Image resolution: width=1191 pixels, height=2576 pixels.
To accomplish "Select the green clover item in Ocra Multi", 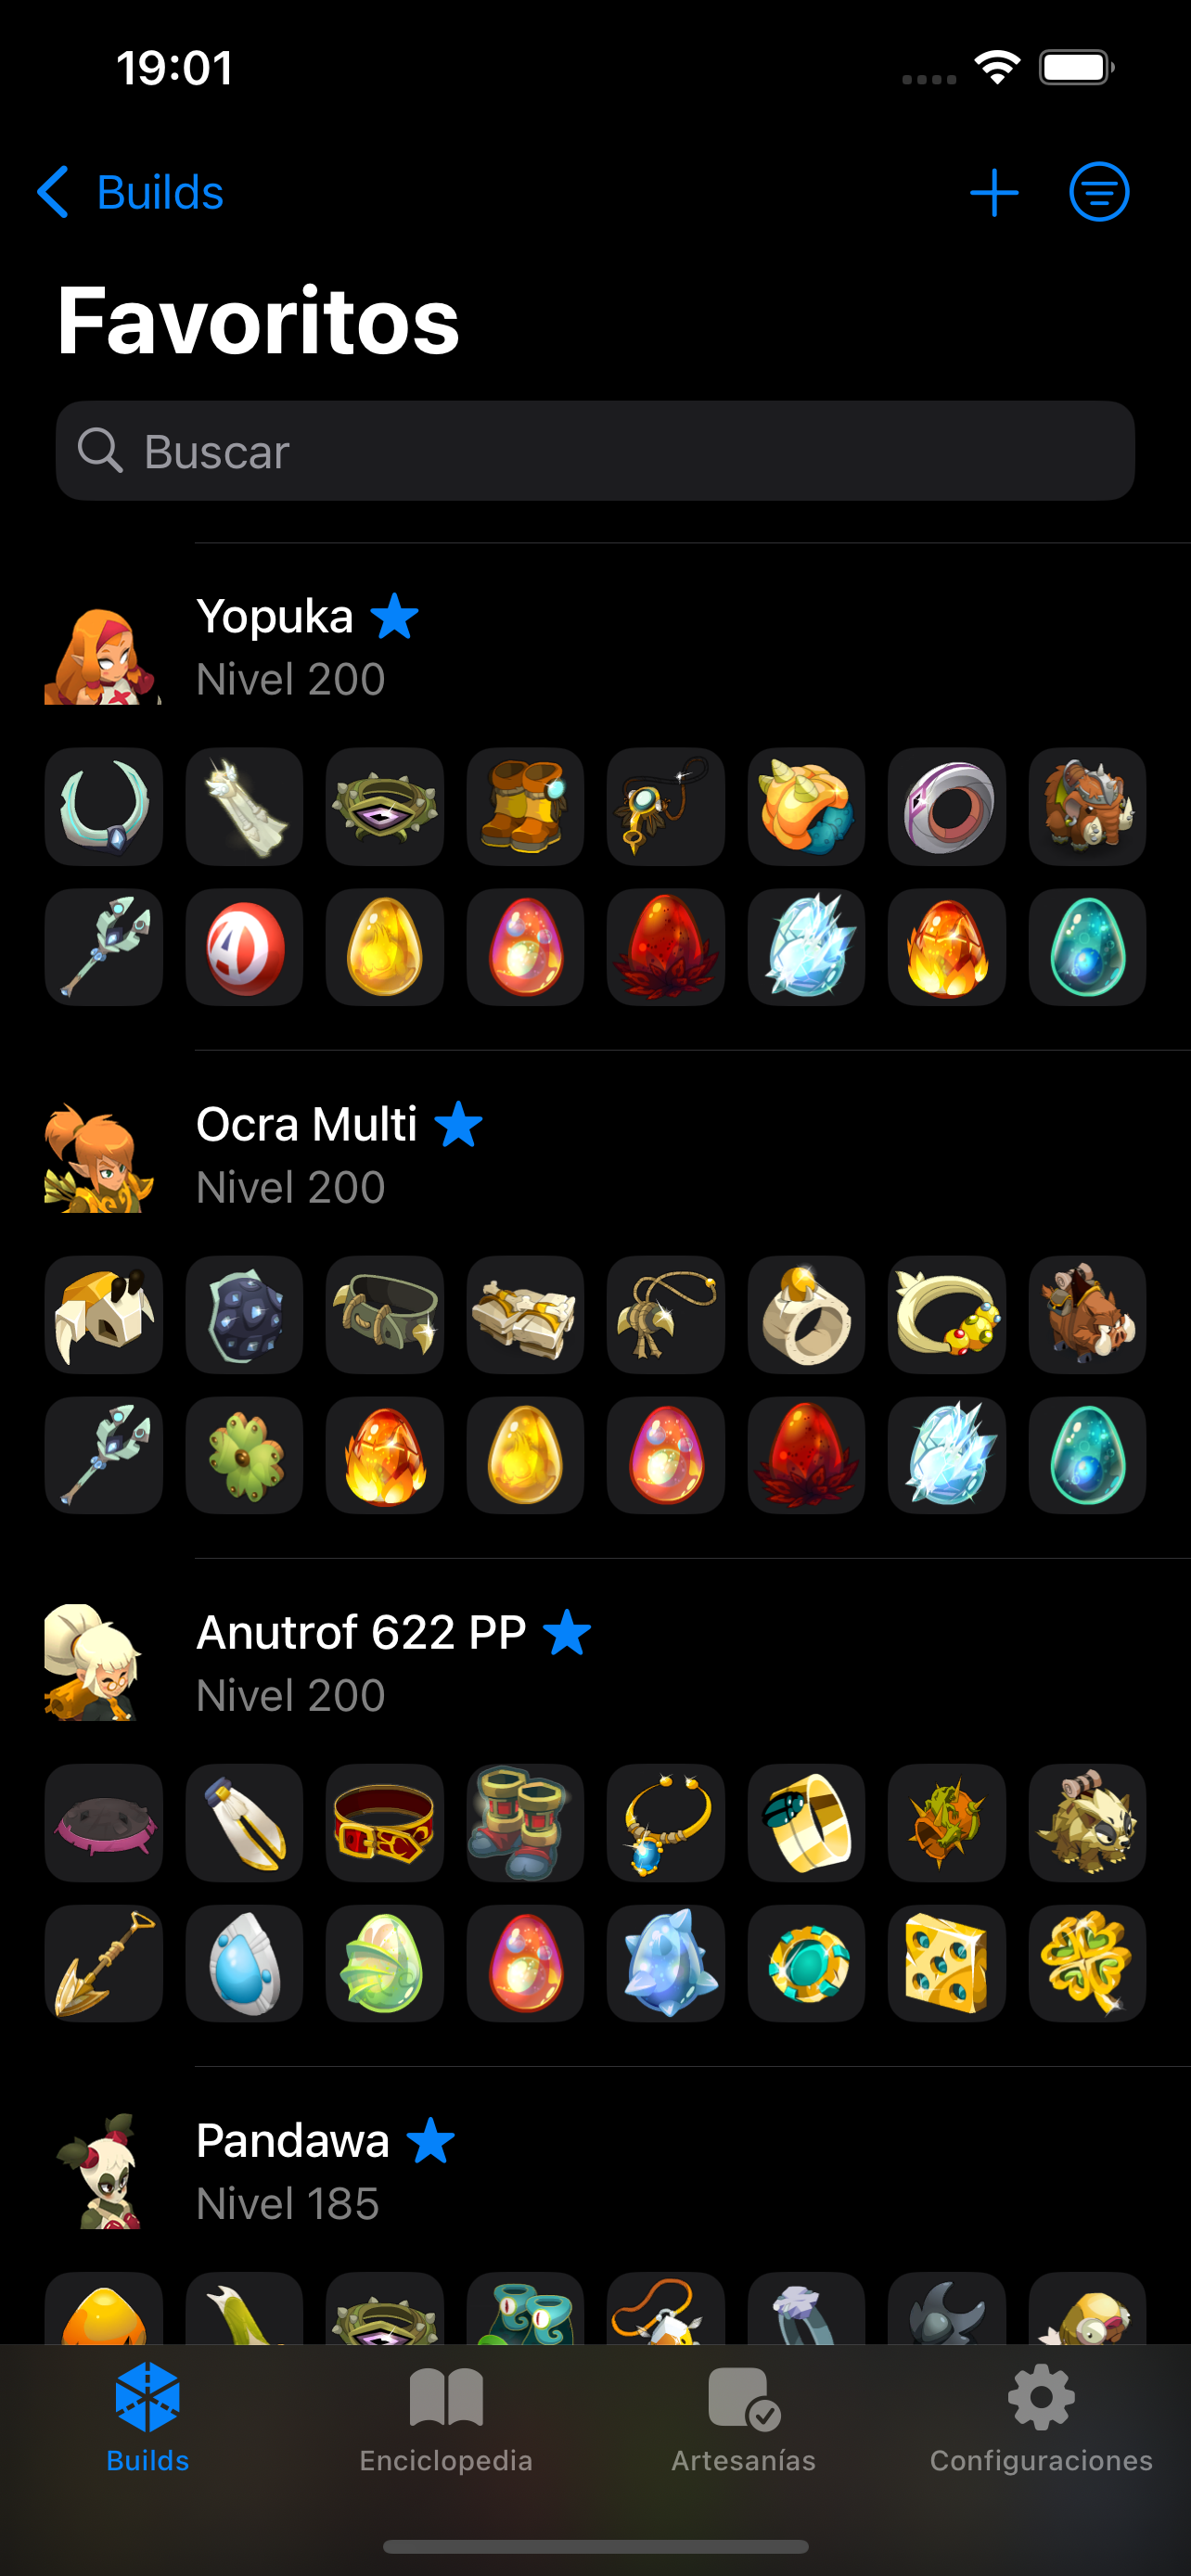I will coord(244,1455).
